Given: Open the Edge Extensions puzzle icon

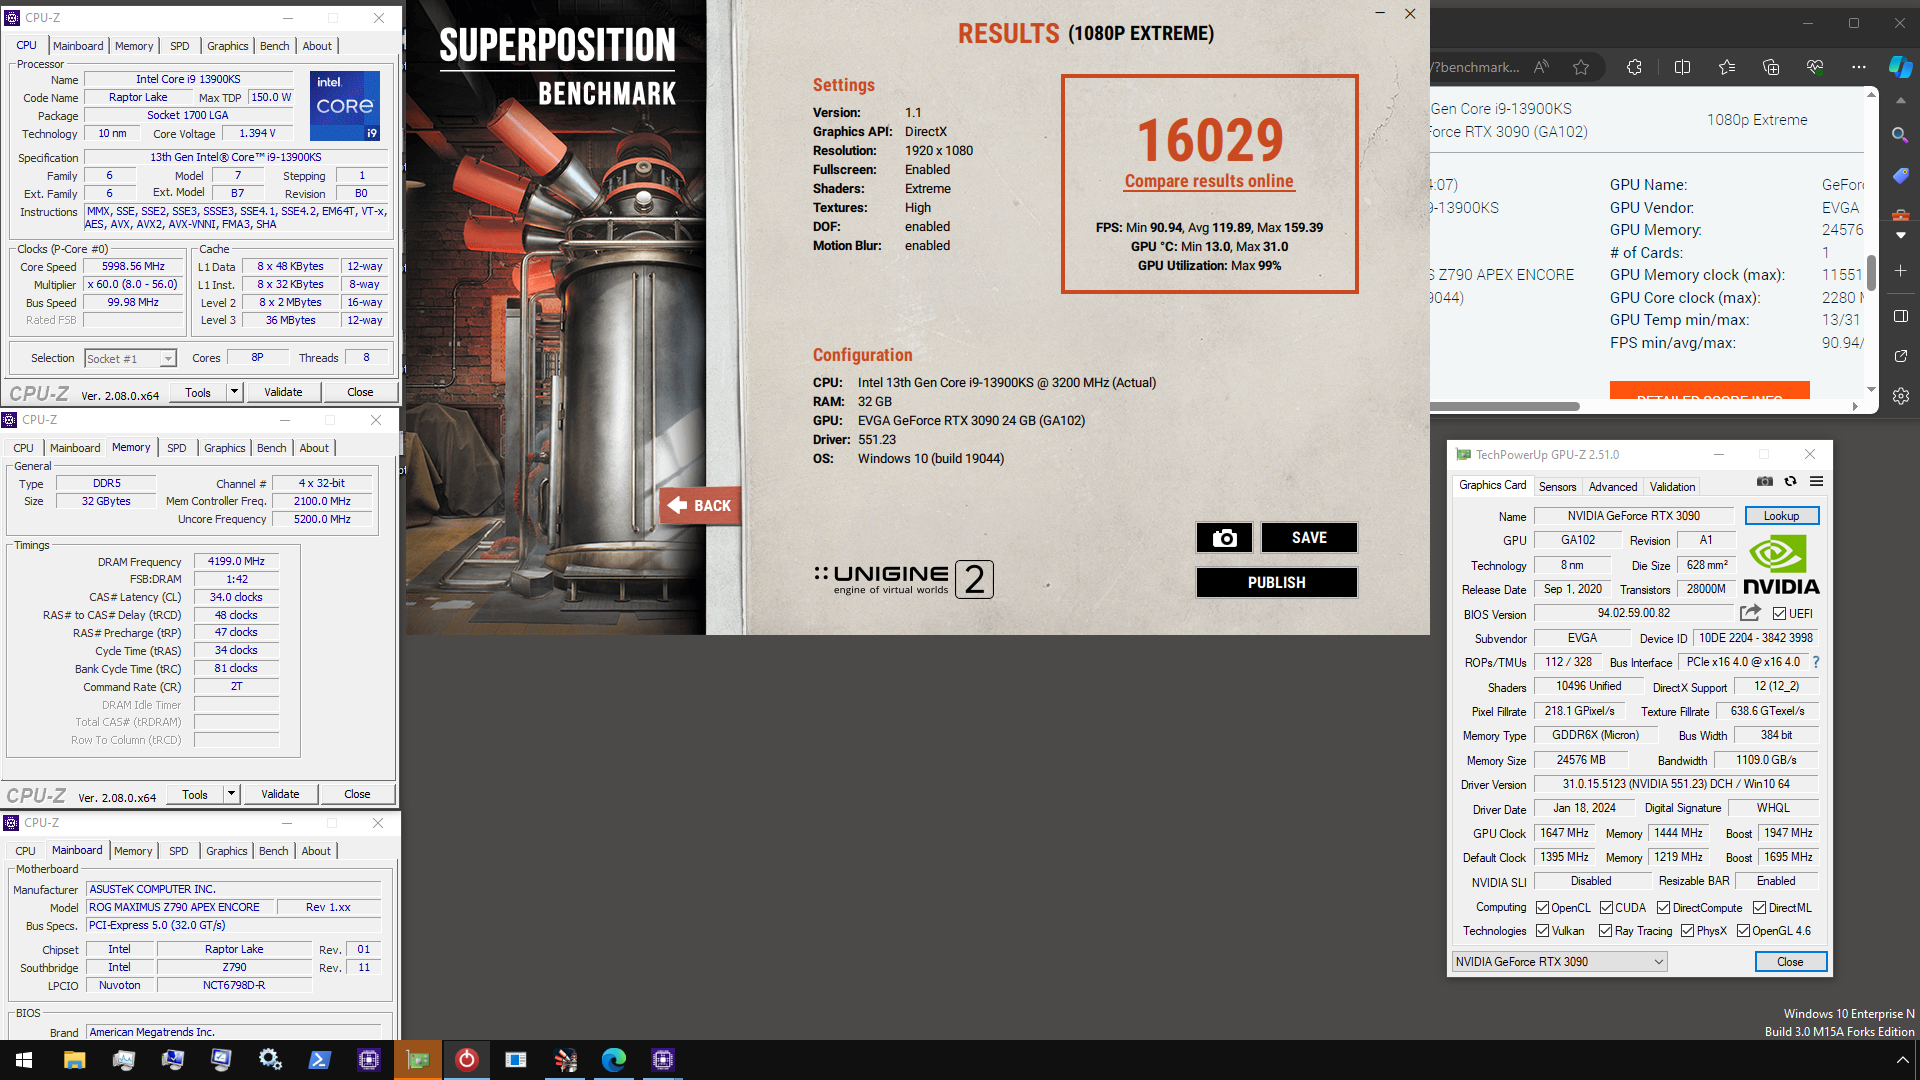Looking at the screenshot, I should 1634,67.
